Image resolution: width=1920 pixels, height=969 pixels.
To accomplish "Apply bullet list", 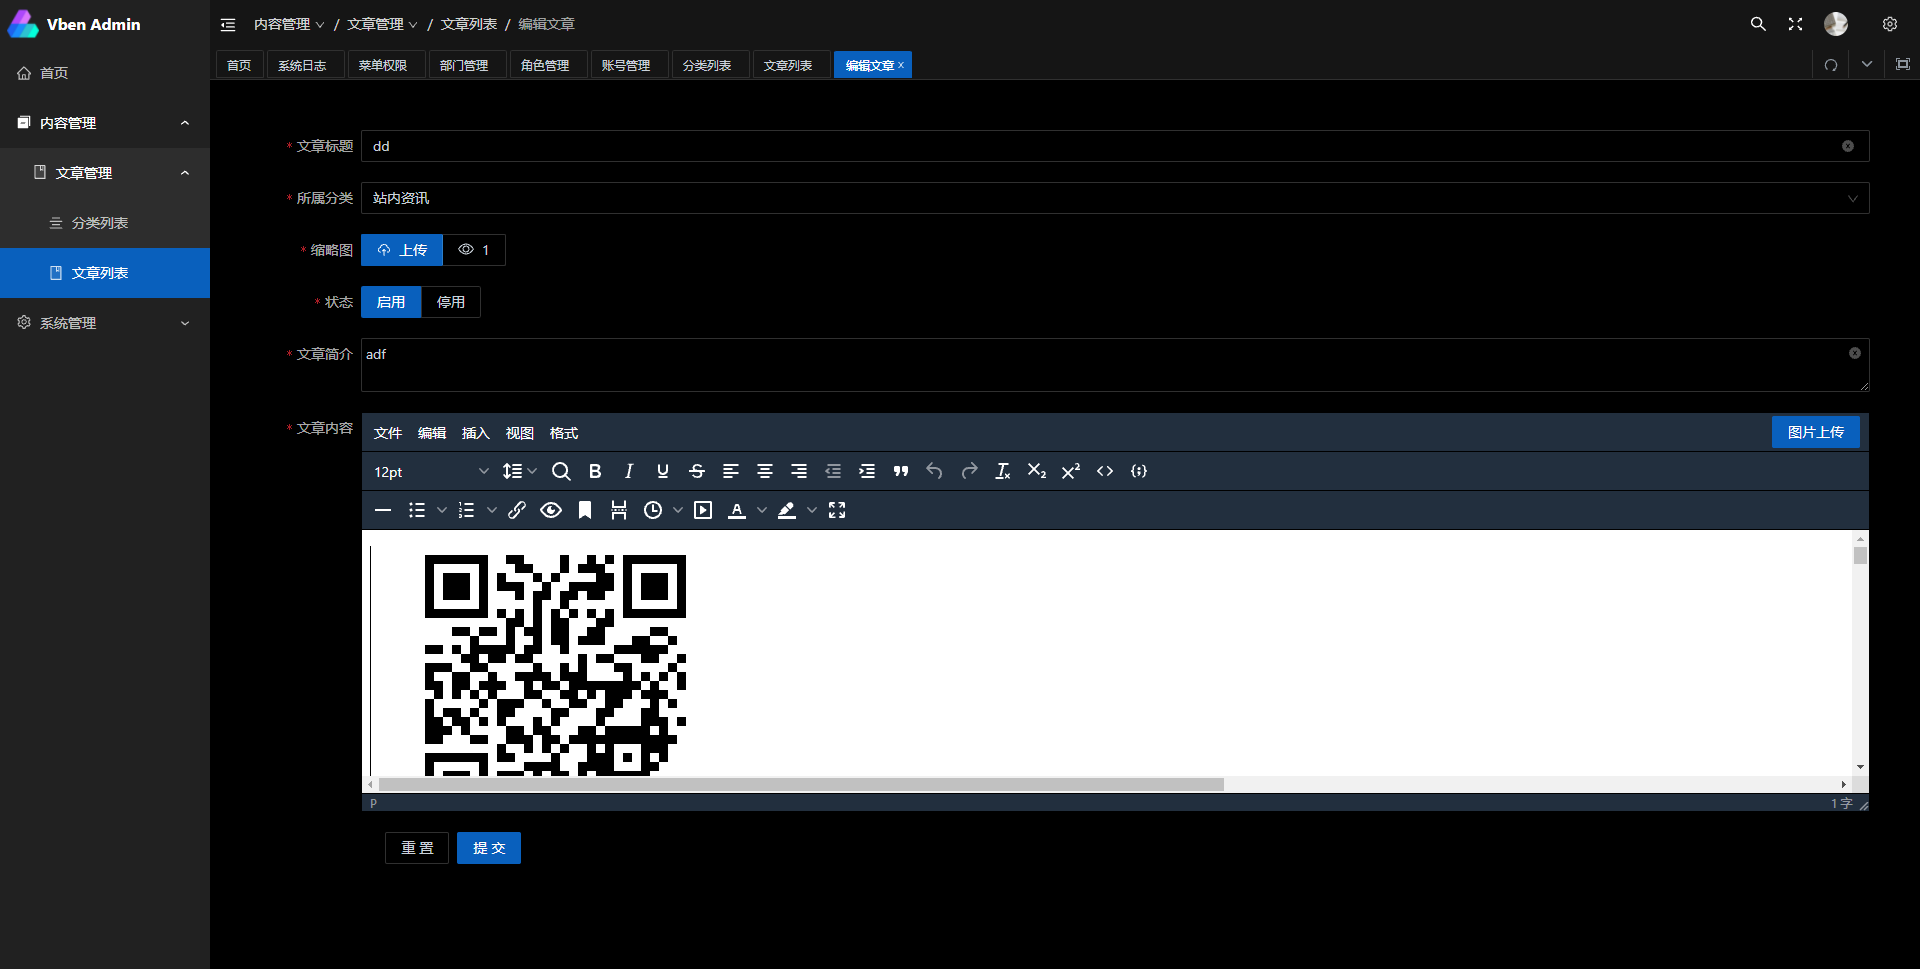I will 417,510.
